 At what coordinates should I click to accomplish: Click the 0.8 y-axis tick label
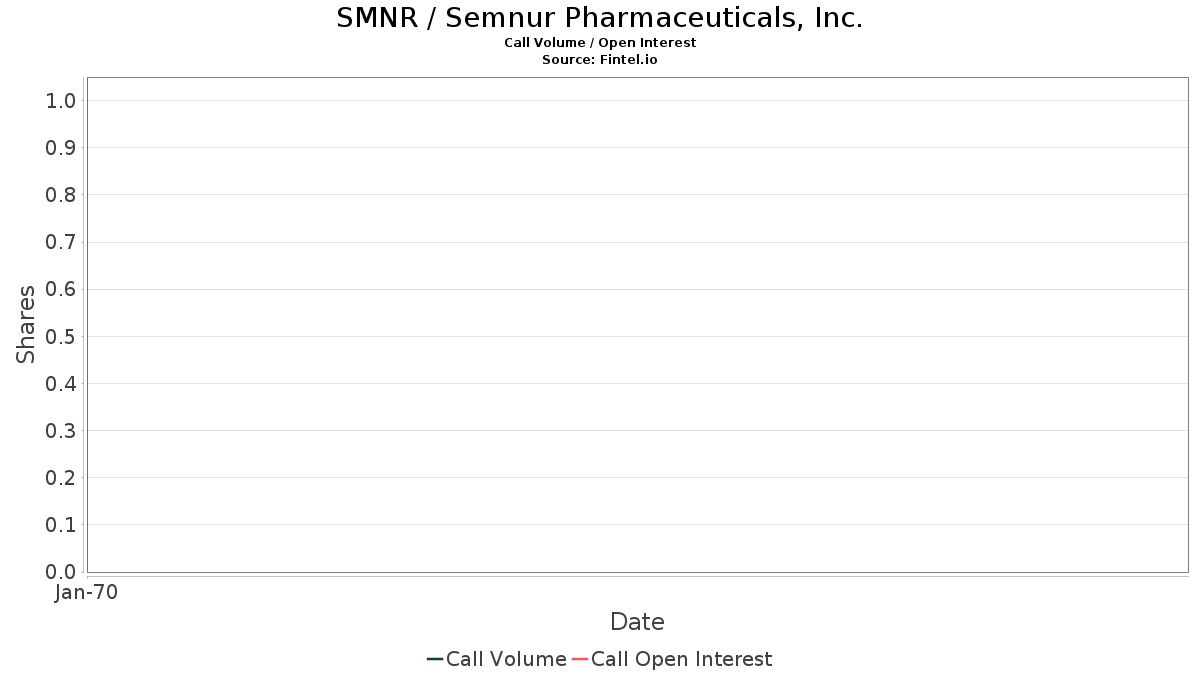point(61,195)
